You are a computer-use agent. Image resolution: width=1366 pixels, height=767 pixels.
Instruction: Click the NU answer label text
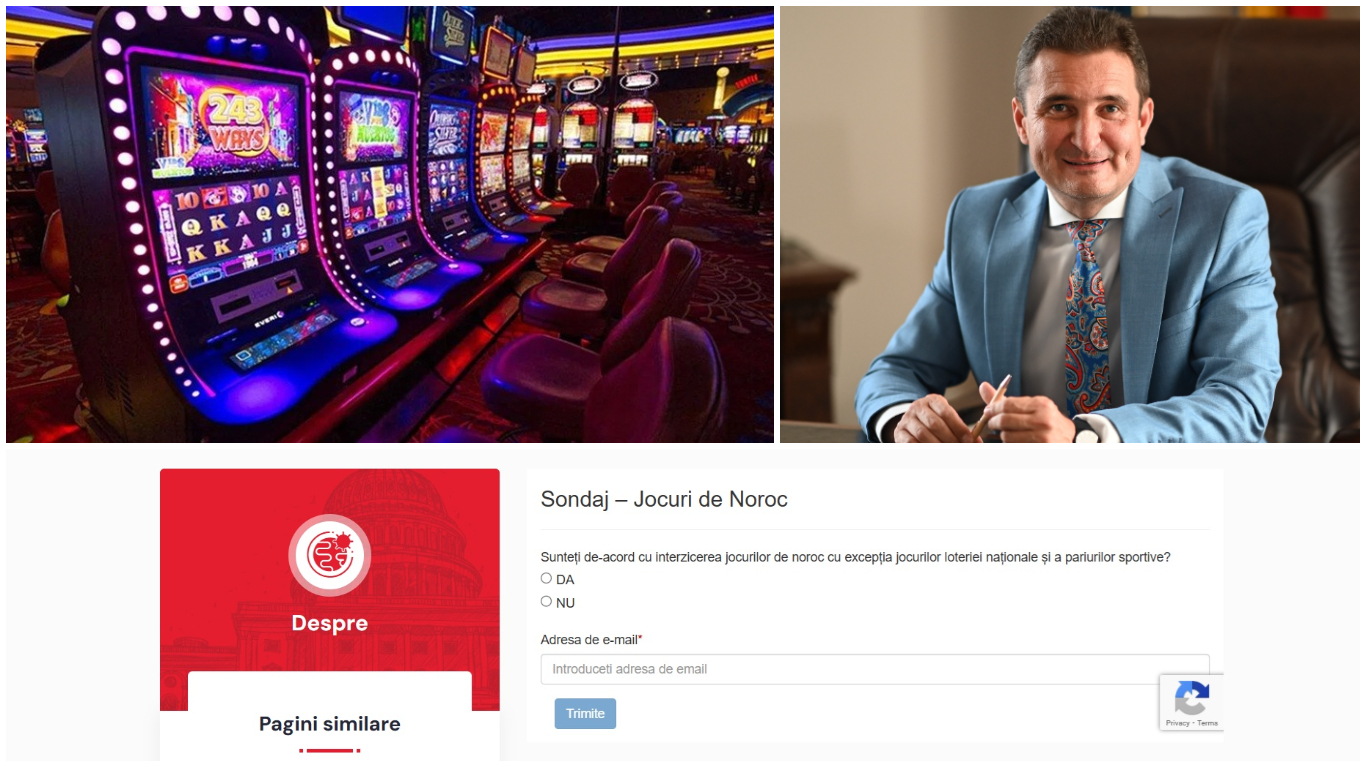point(565,603)
